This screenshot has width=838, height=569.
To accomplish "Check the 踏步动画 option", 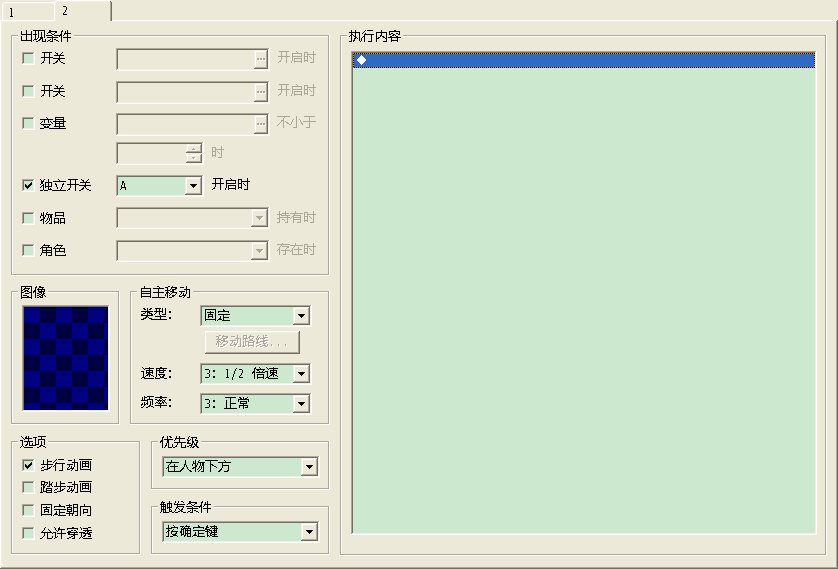I will pos(28,487).
